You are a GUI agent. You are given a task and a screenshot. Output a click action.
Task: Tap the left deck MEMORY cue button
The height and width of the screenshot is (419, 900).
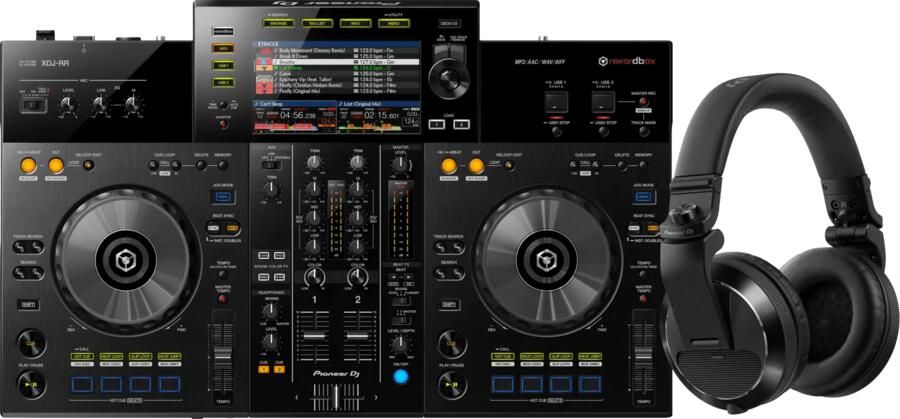click(223, 165)
